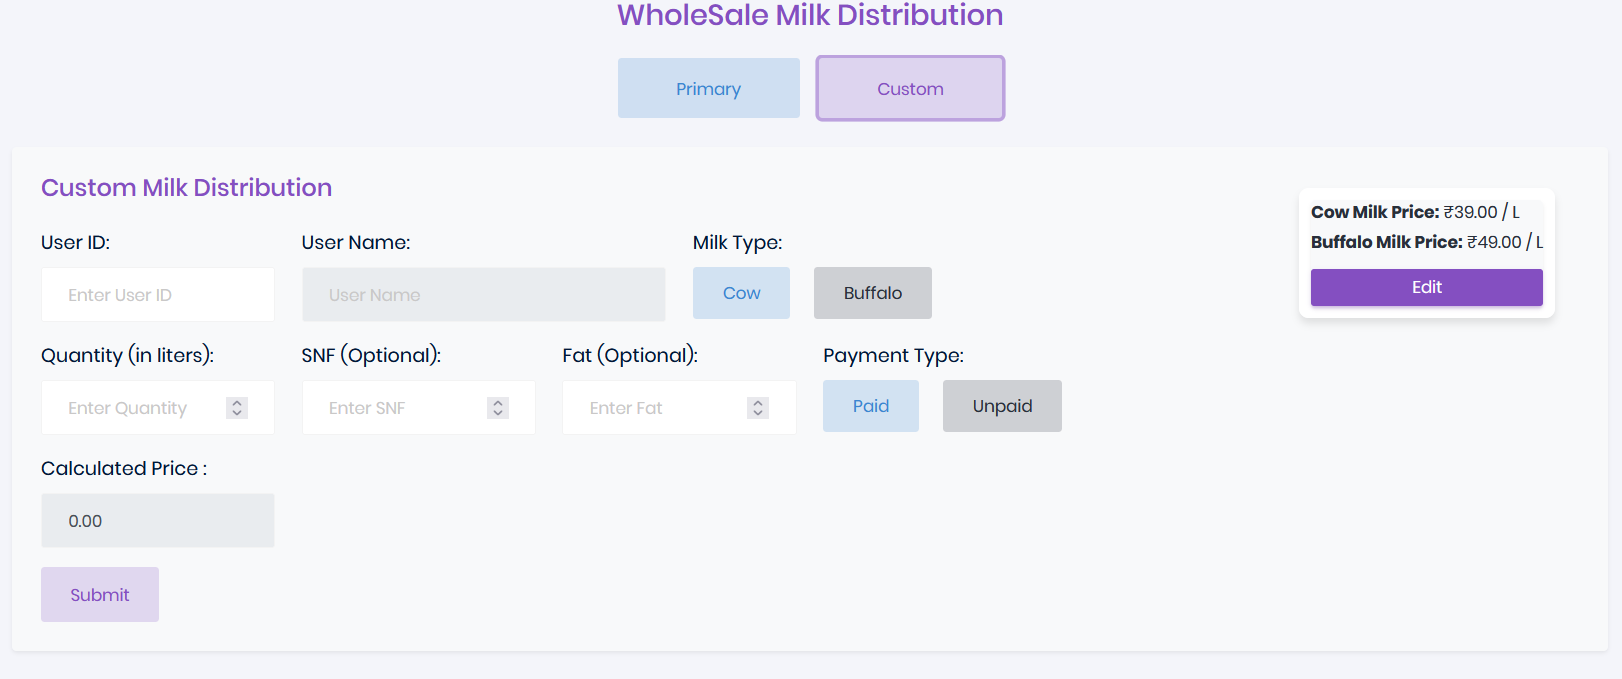Screen dimensions: 1622x679
Task: Click the Submit button
Action: pyautogui.click(x=99, y=593)
